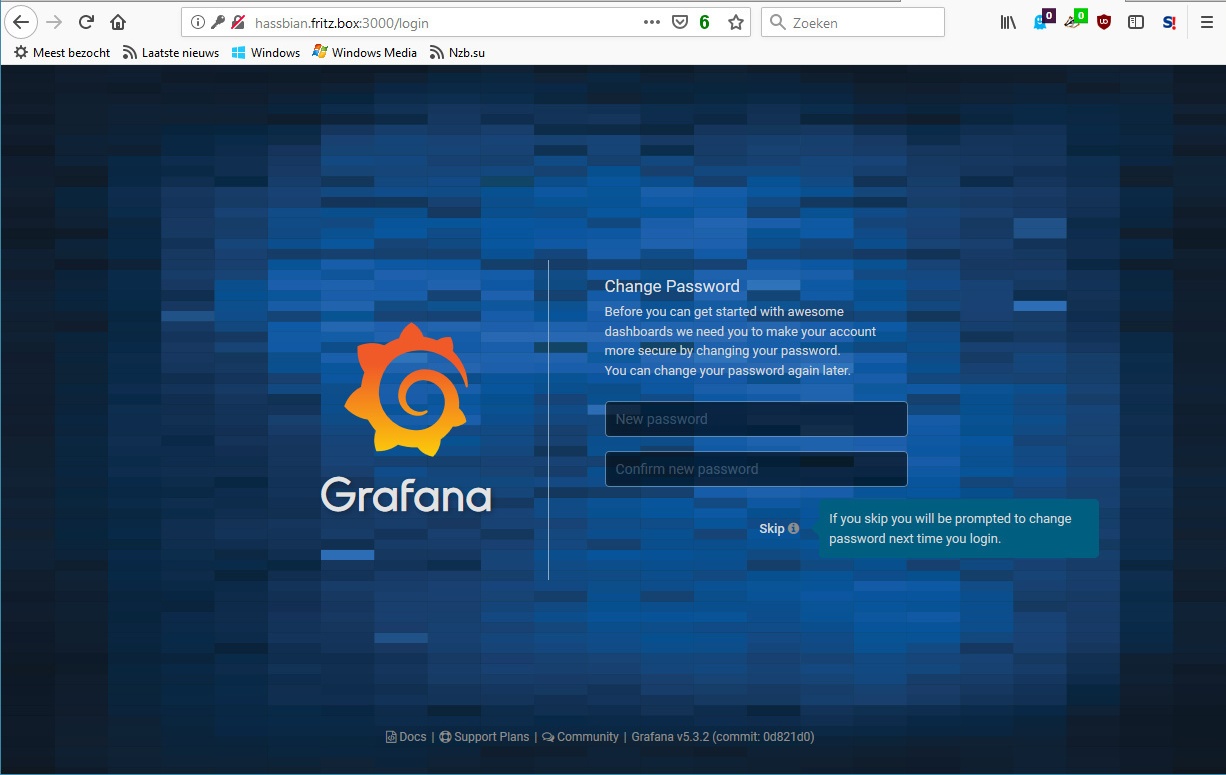The height and width of the screenshot is (775, 1226).
Task: Go back using the browser back arrow
Action: (21, 22)
